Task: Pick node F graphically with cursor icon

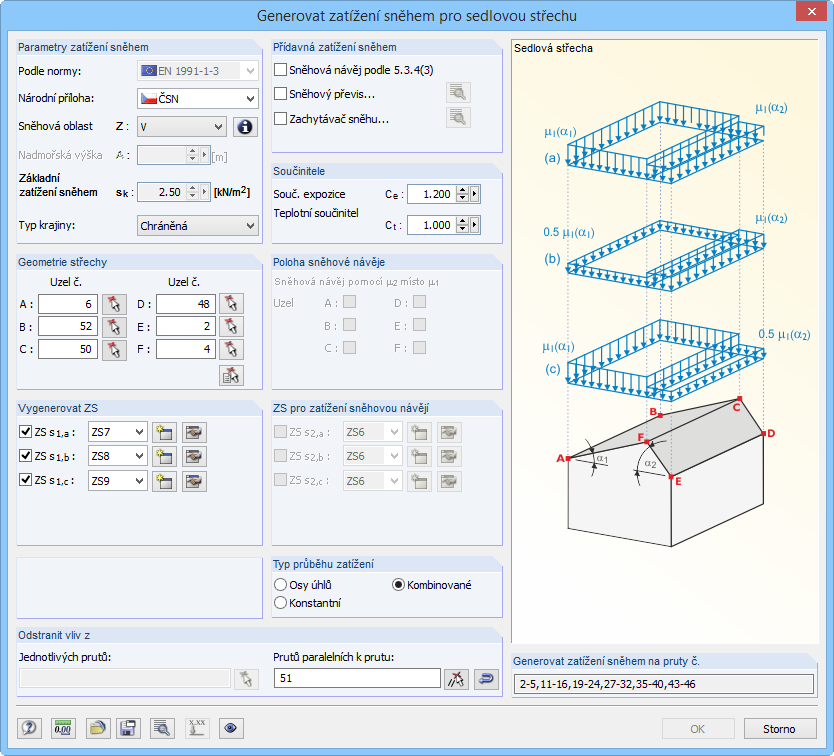Action: tap(231, 350)
